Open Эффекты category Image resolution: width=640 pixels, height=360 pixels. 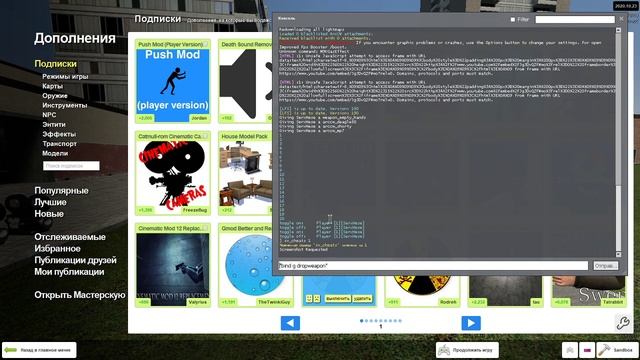tap(59, 134)
